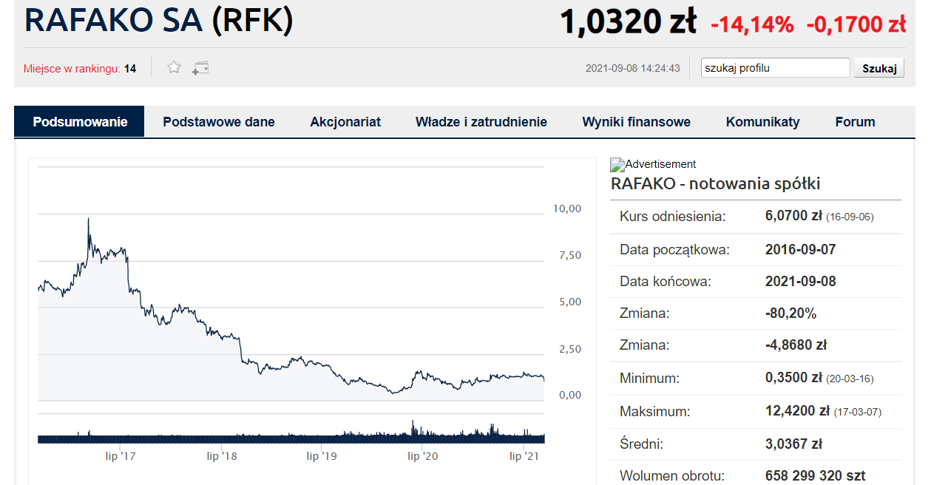This screenshot has width=948, height=485.
Task: Click the lip '18 axis label
Action: (x=222, y=456)
